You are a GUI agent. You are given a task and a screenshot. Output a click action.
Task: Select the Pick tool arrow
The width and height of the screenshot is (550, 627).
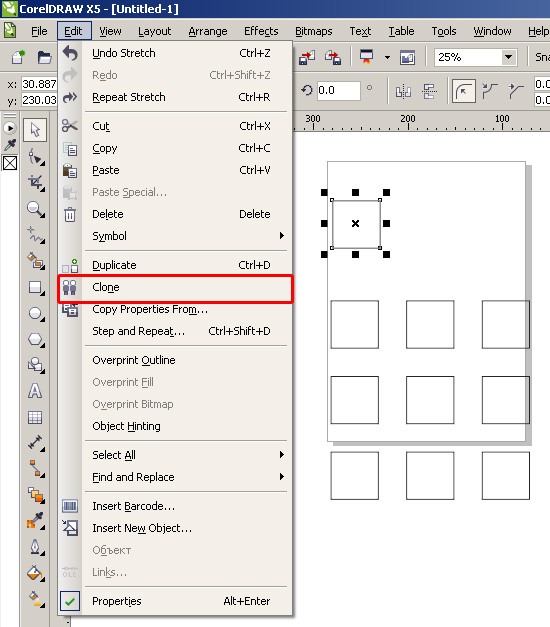35,130
